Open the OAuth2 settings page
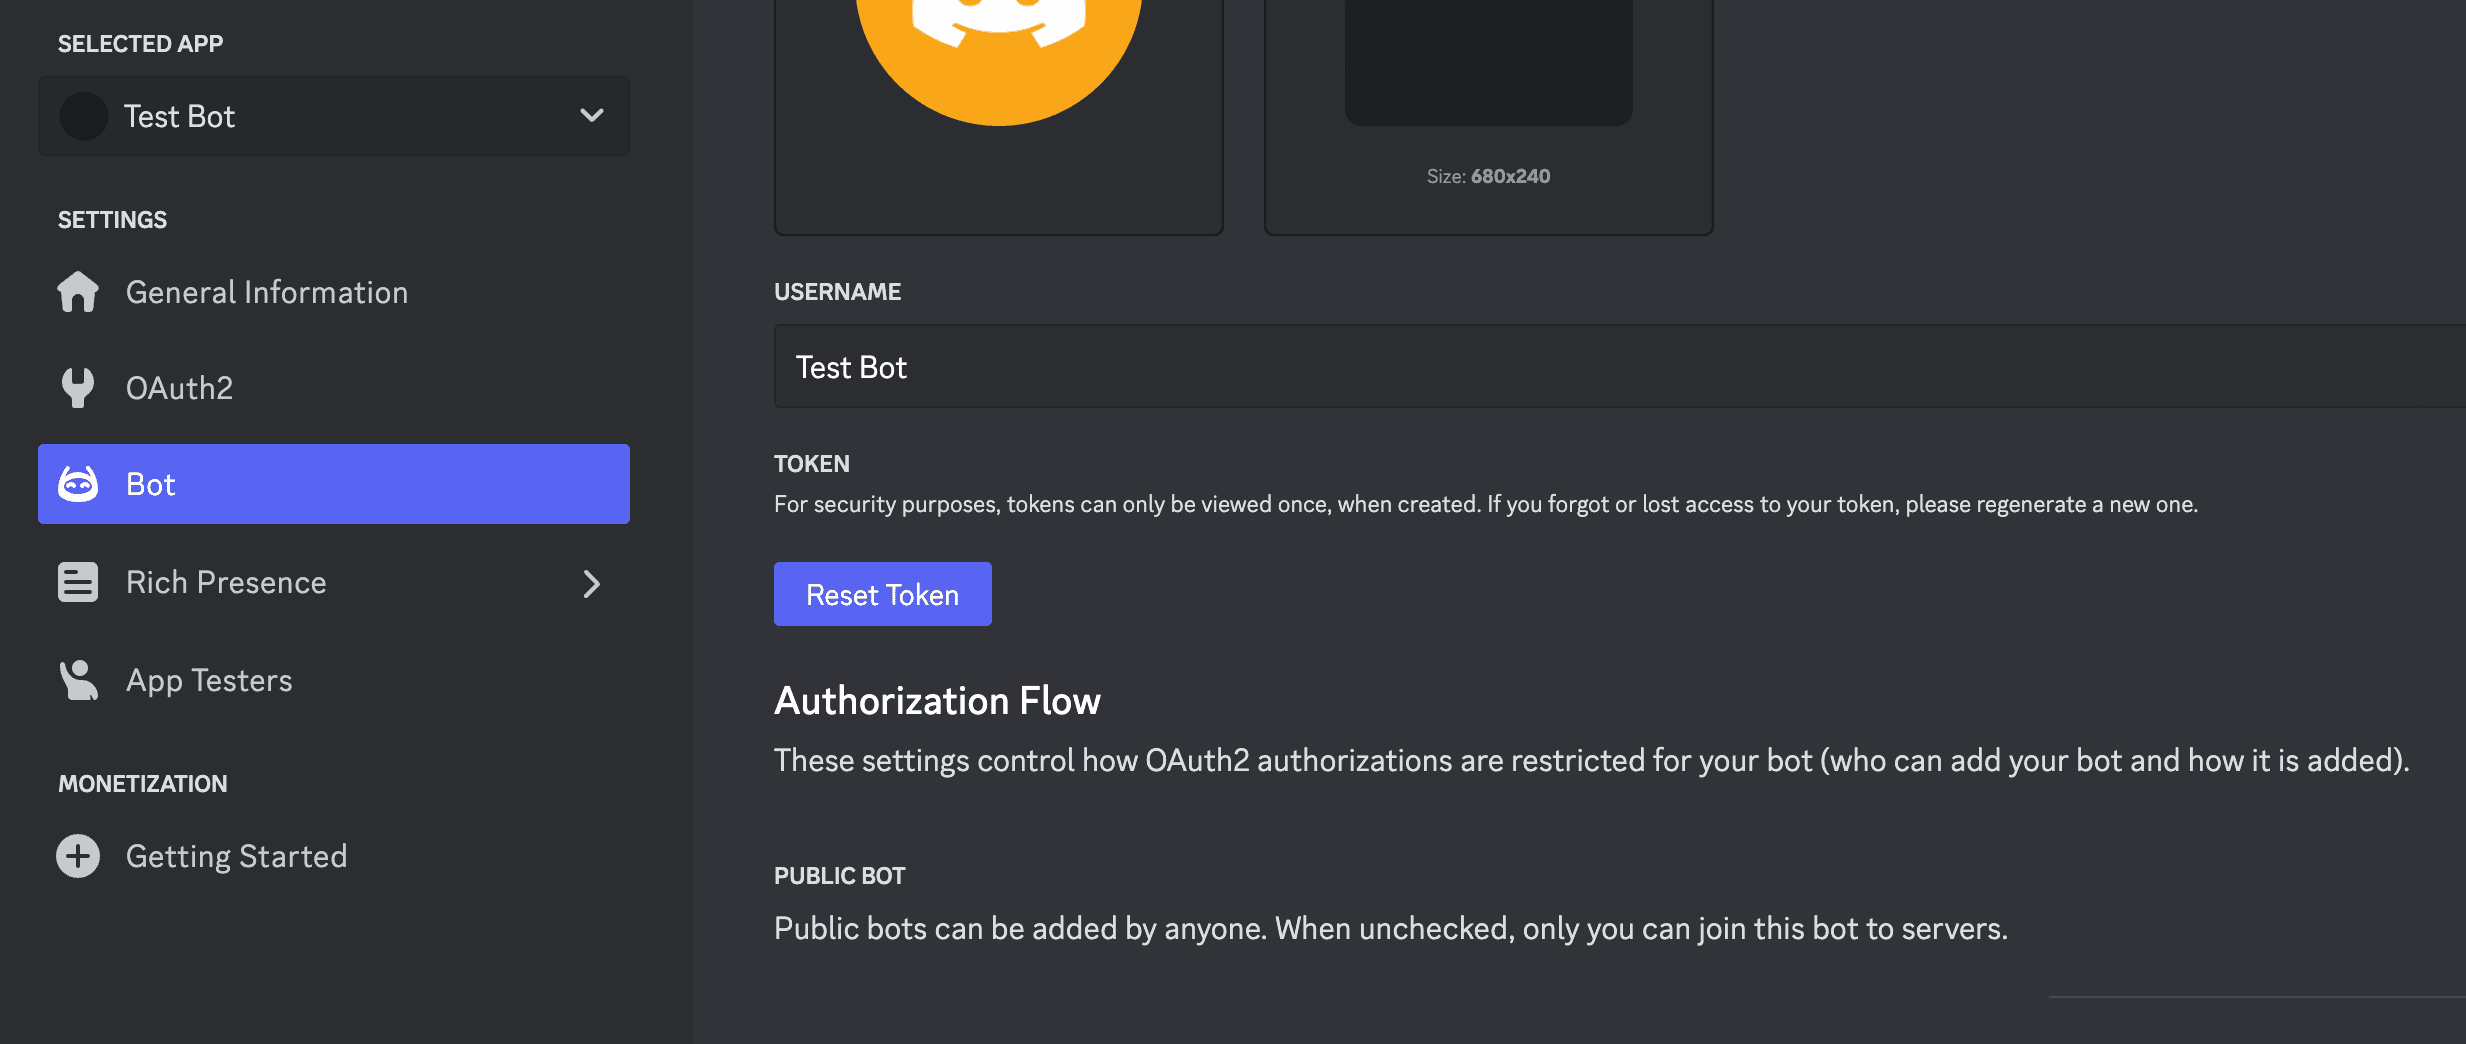Image resolution: width=2466 pixels, height=1044 pixels. [180, 388]
